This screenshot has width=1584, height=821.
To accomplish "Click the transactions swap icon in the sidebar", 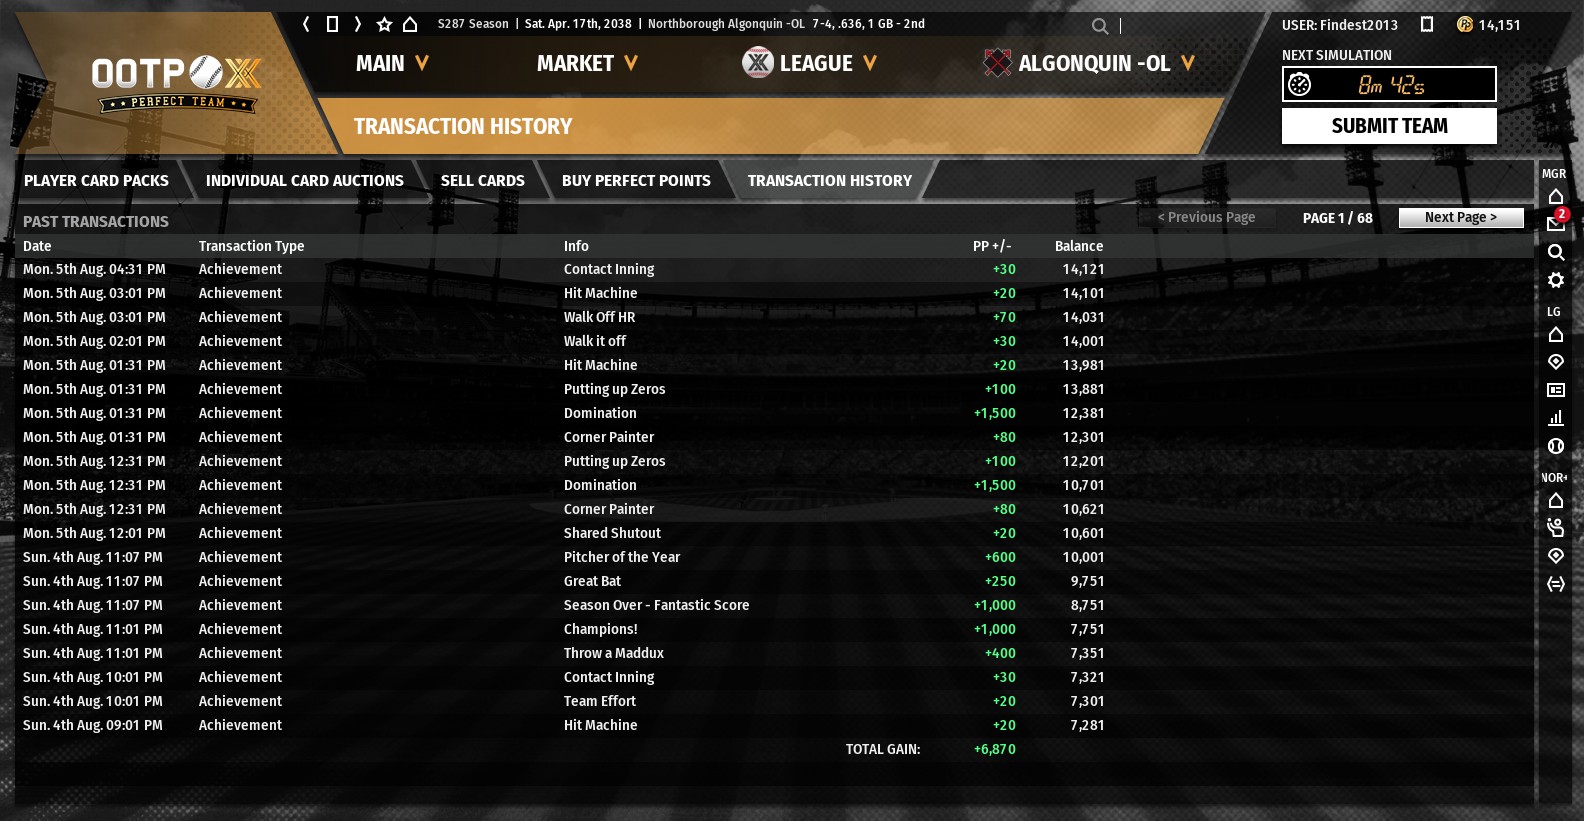I will (x=1556, y=584).
